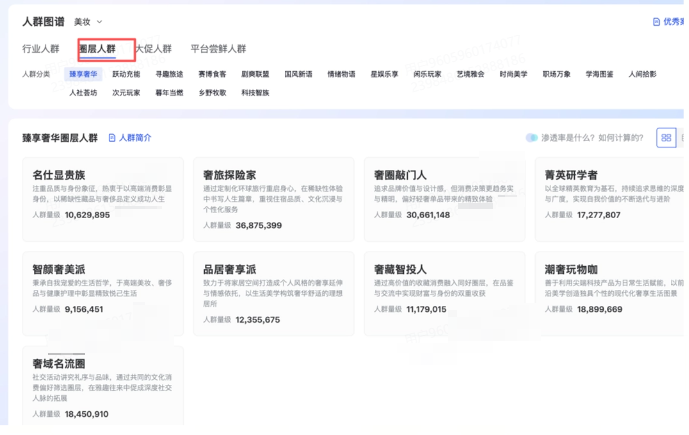This screenshot has height=435, width=689.
Task: Open the 名仕显贵族 audience card
Action: (103, 199)
